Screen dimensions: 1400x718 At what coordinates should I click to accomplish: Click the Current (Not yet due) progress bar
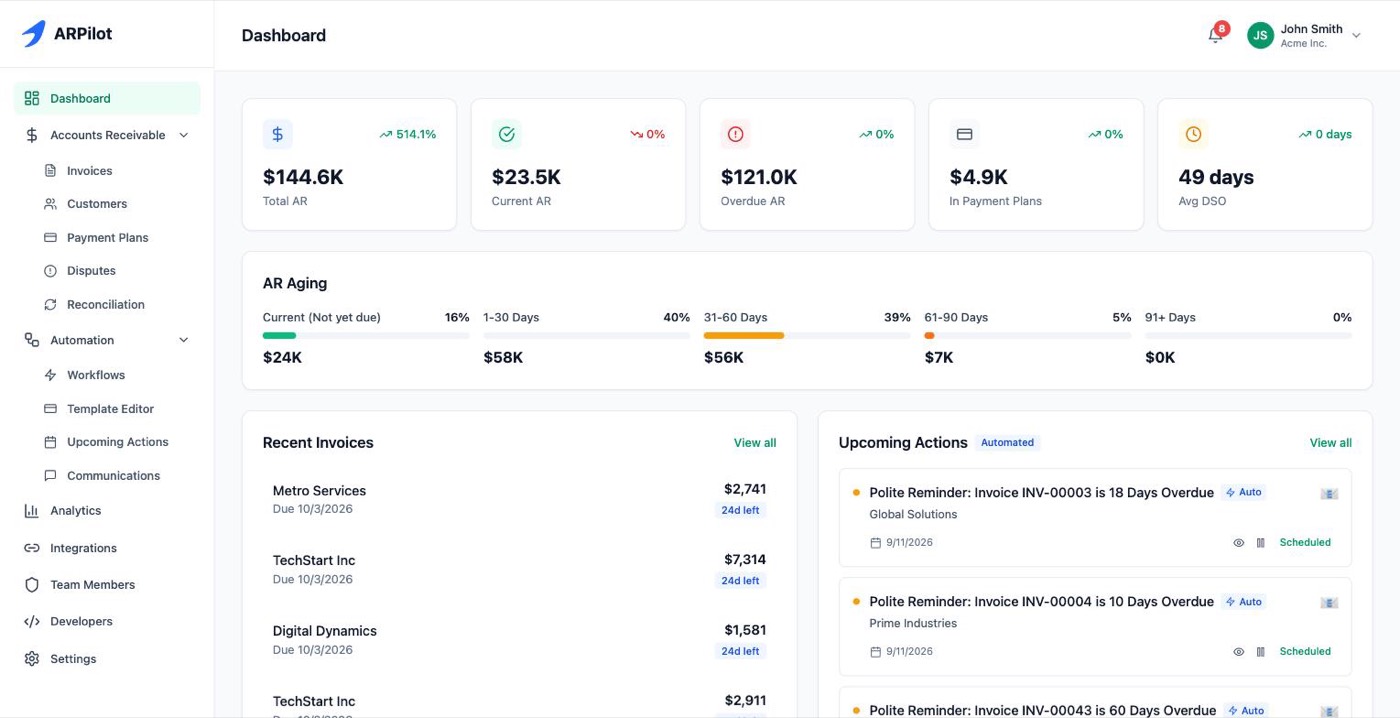click(x=366, y=336)
